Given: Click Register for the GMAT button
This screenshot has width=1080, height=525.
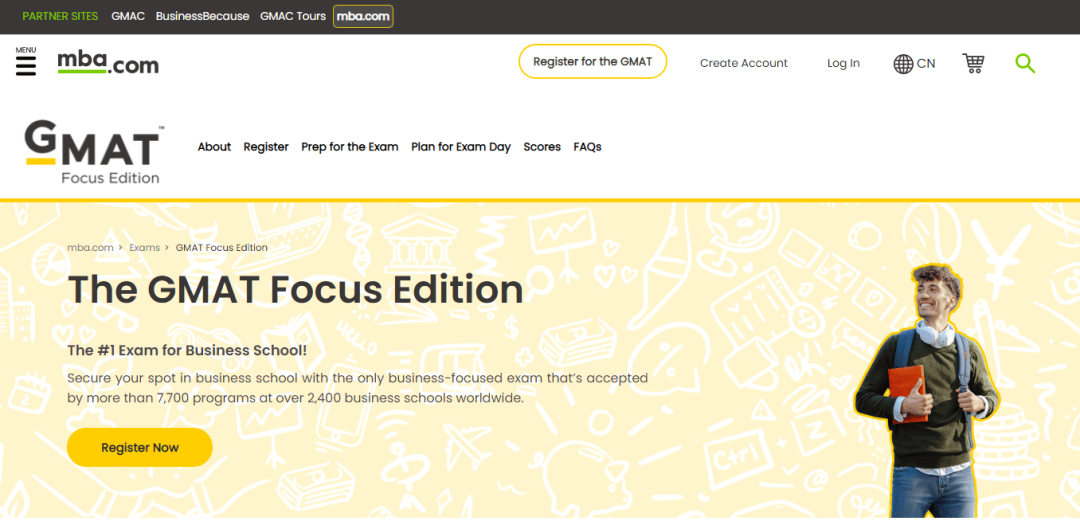Looking at the screenshot, I should 592,61.
